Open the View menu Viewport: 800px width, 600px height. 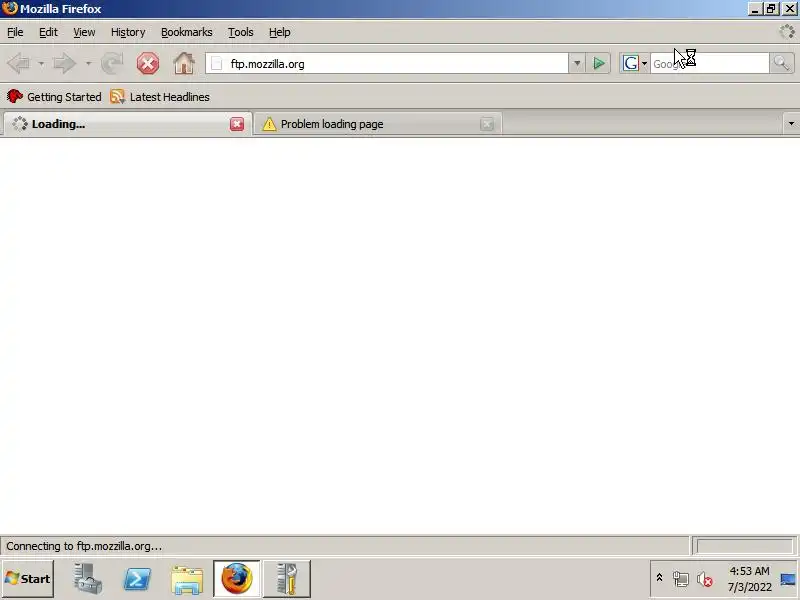[x=84, y=32]
